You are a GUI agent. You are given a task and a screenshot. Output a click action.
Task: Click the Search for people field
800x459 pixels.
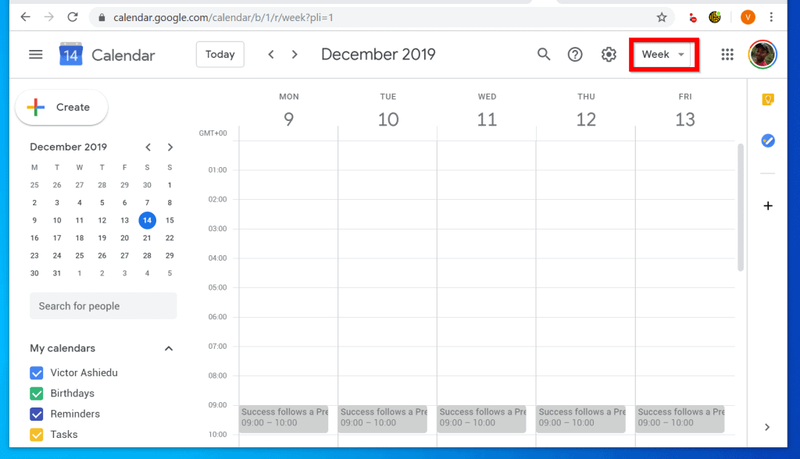click(103, 305)
